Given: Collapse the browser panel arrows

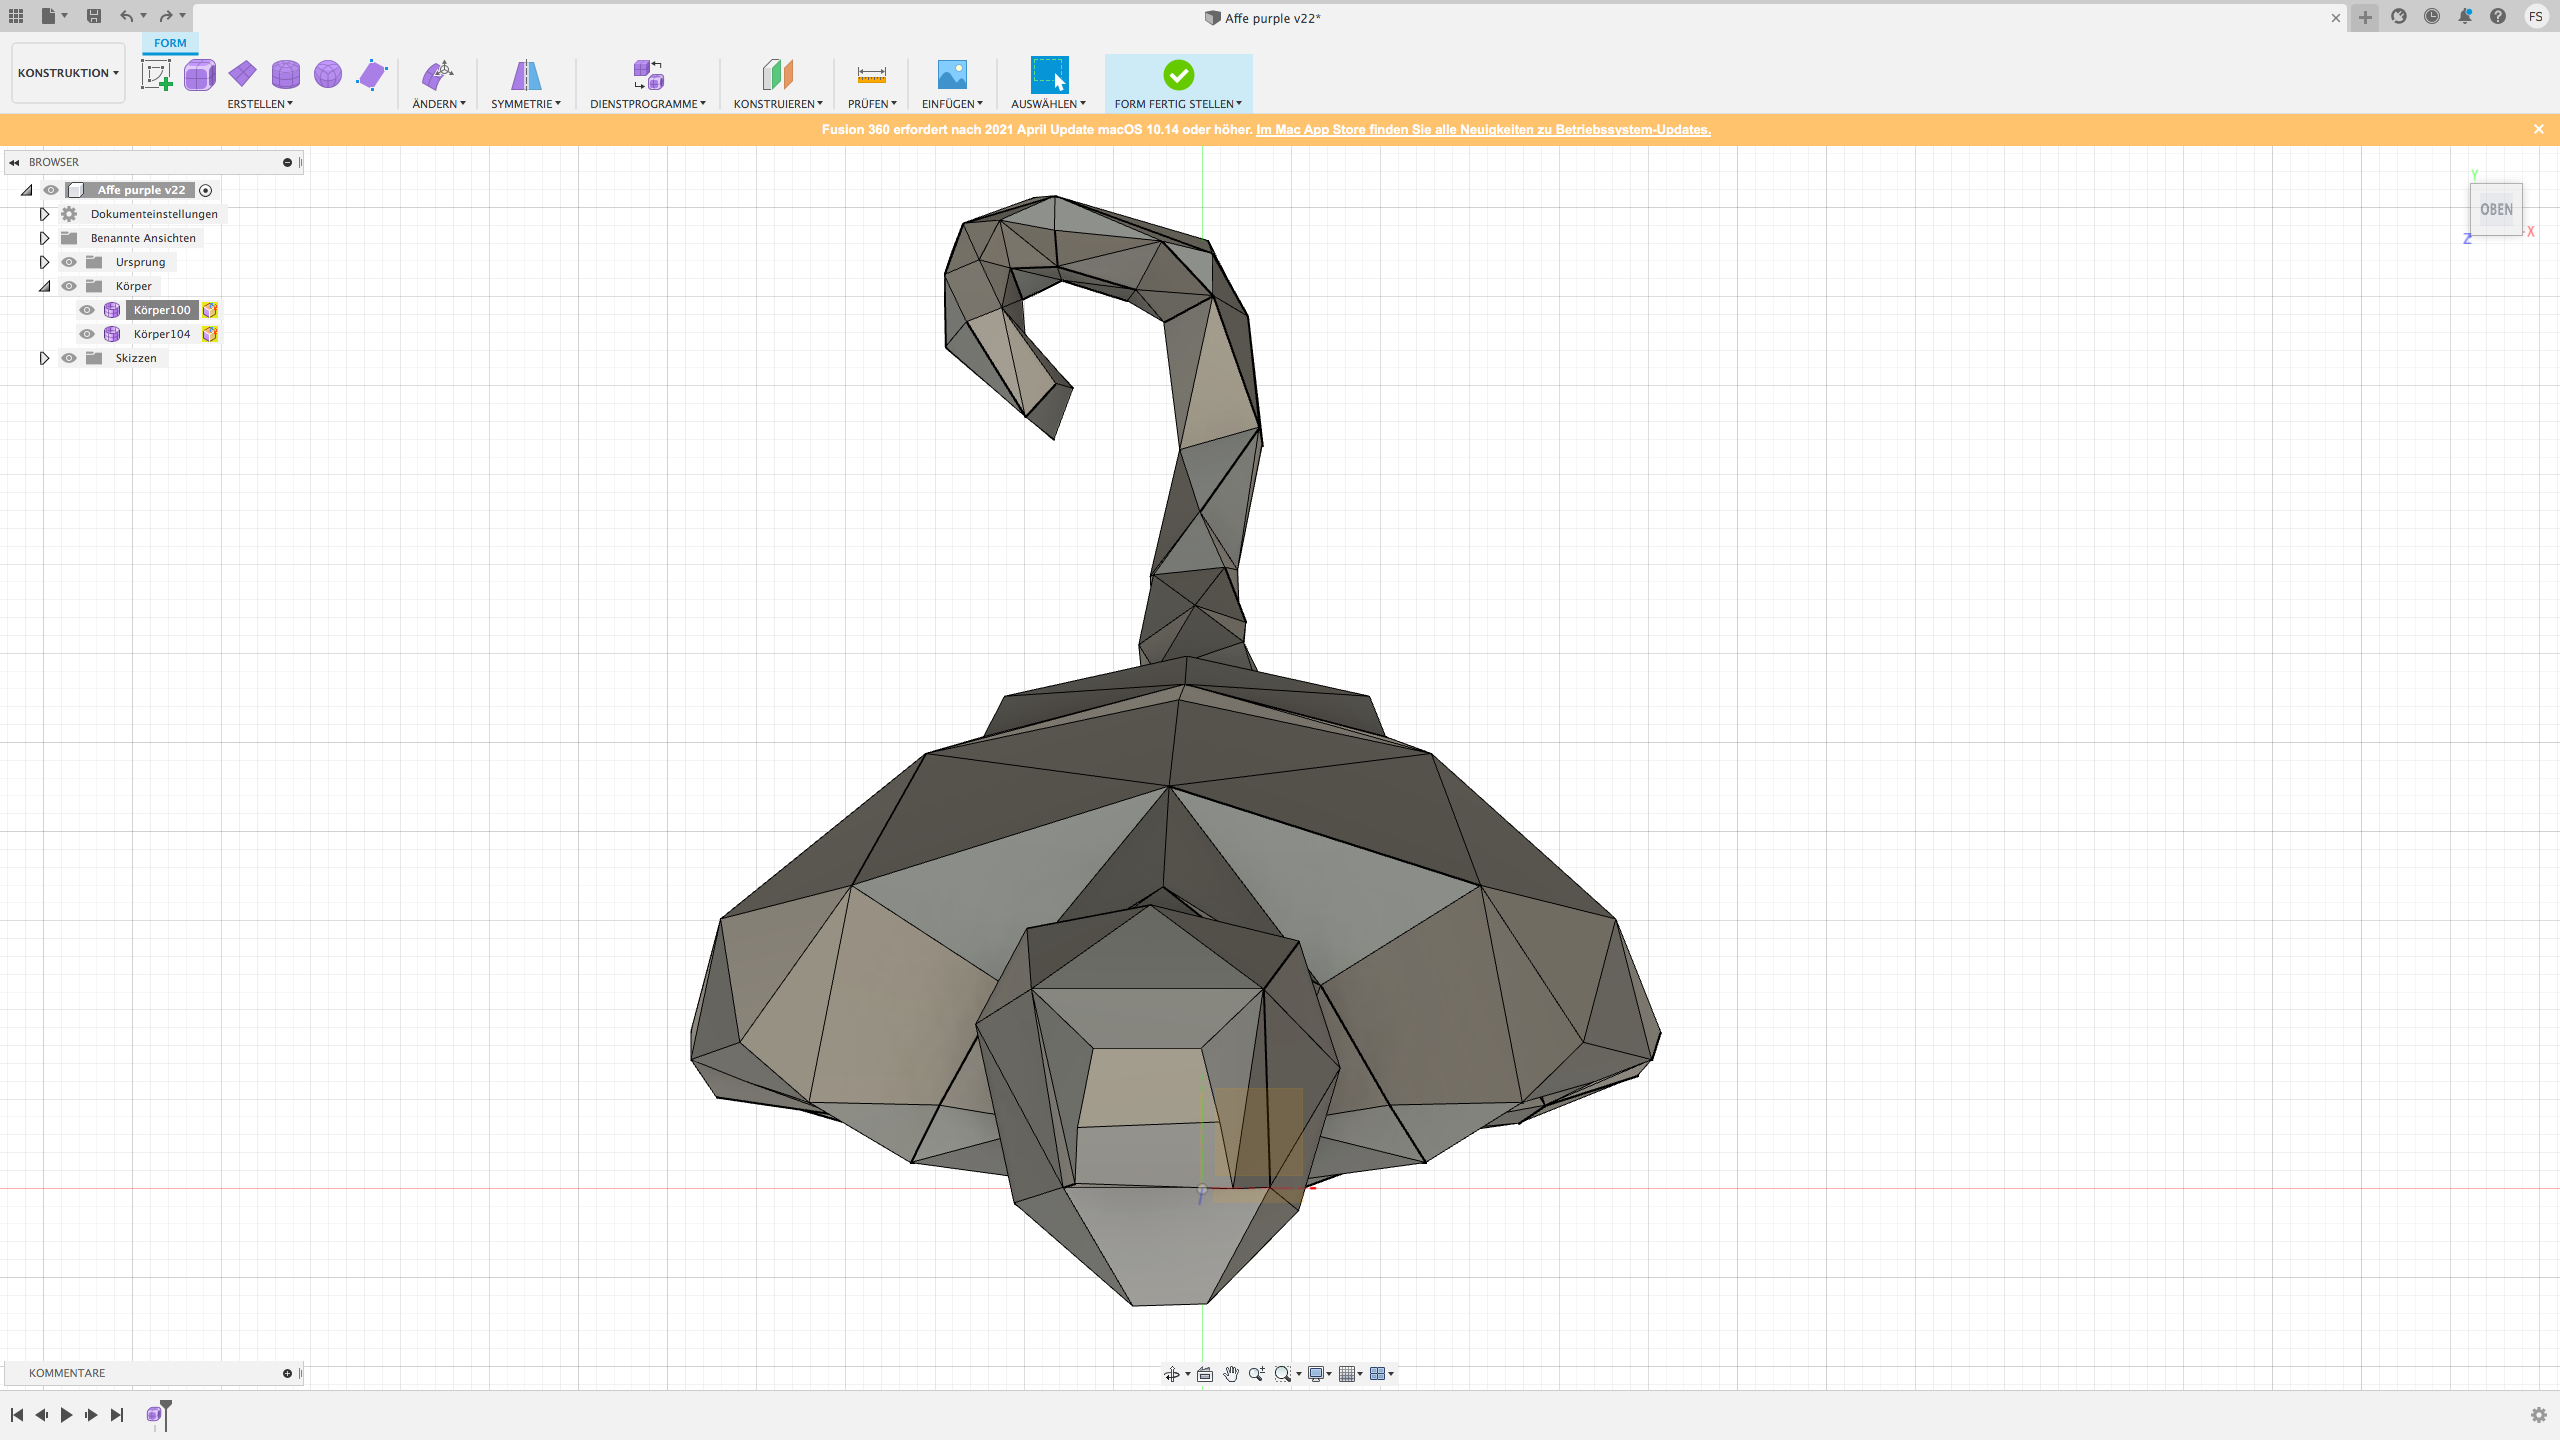Looking at the screenshot, I should point(14,162).
